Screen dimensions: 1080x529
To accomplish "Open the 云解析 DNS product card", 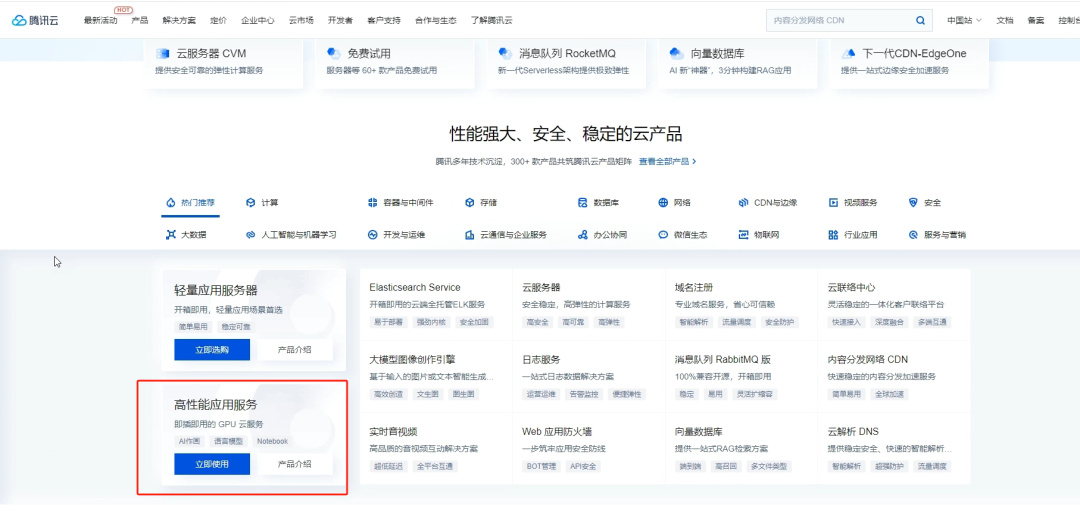I will click(x=895, y=448).
